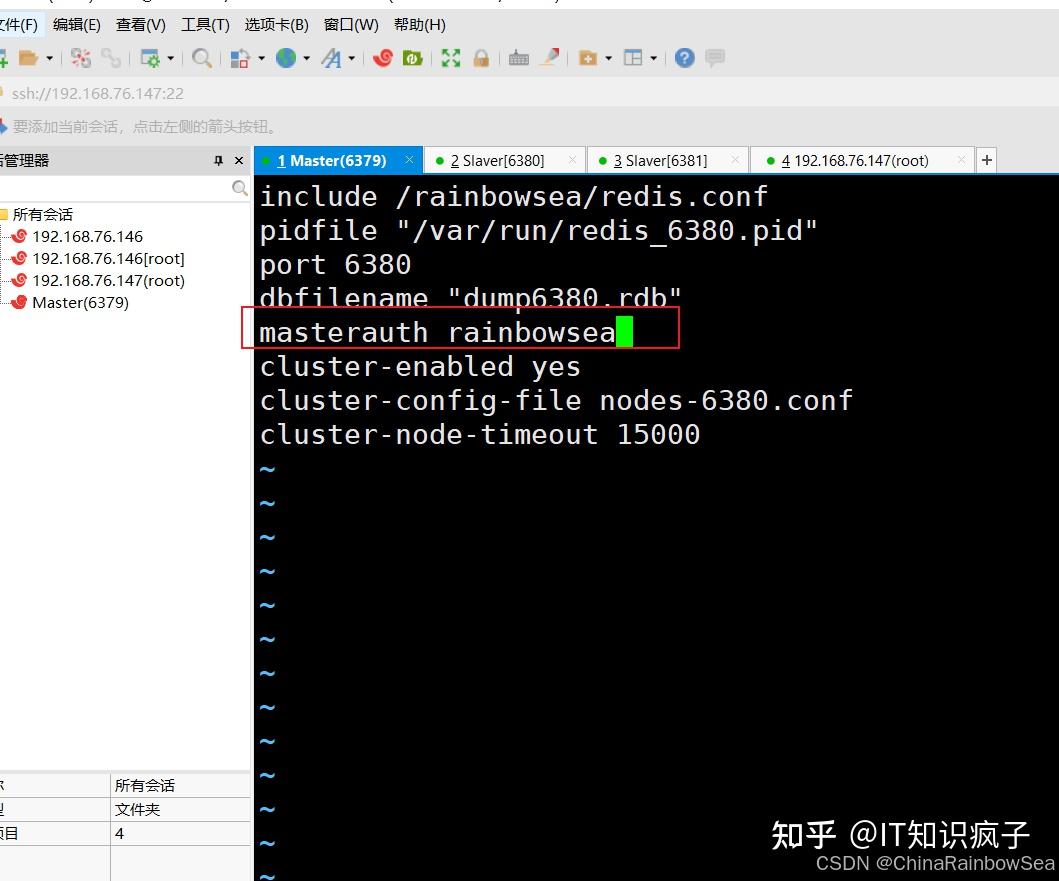The height and width of the screenshot is (881, 1059).
Task: Expand the window layout dropdown
Action: tap(654, 57)
